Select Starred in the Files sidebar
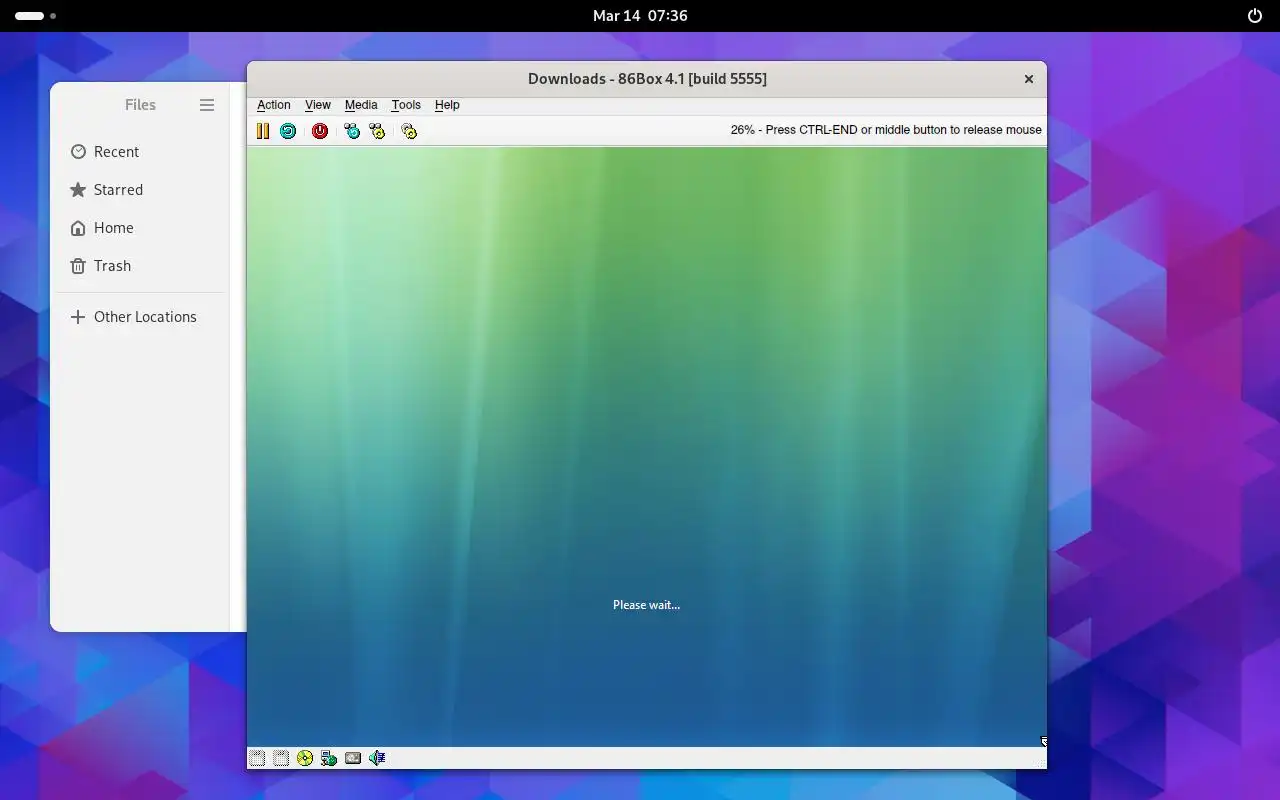 [141, 190]
